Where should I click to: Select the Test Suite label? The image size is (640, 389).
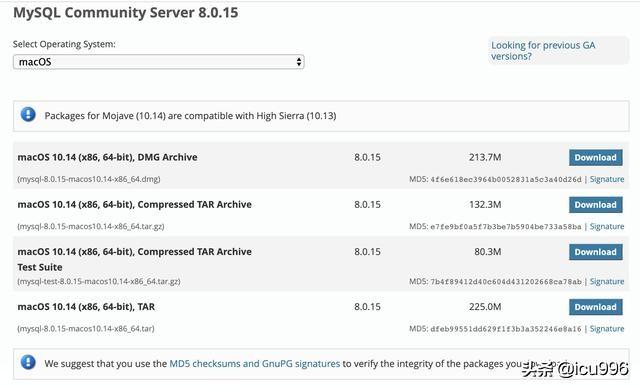40,267
